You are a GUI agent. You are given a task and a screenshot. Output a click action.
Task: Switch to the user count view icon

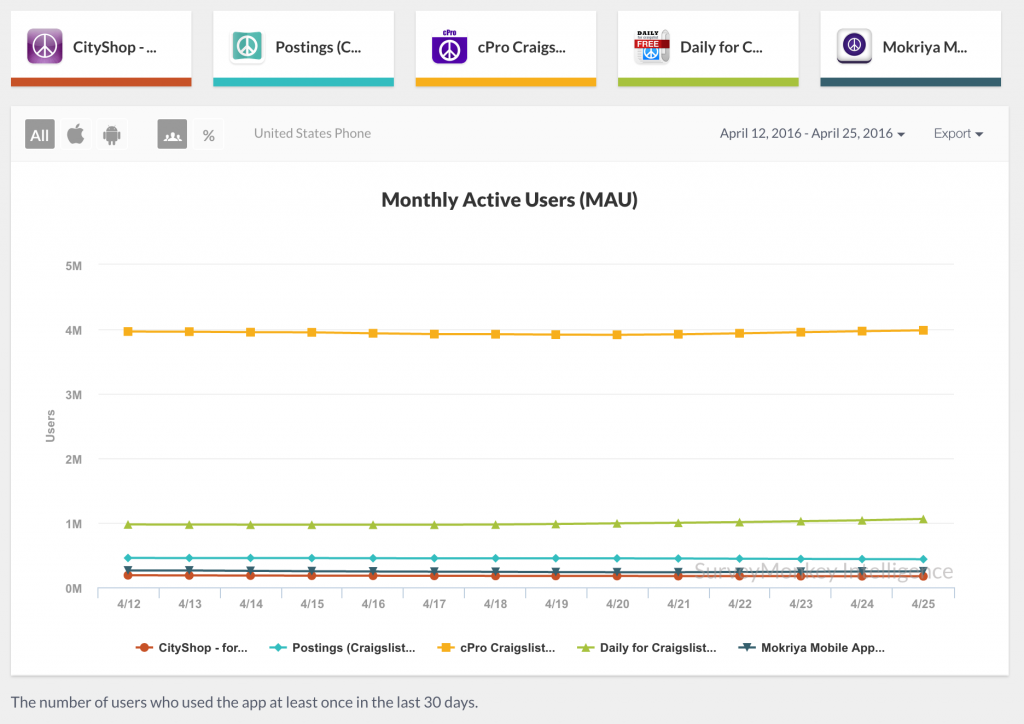[172, 135]
